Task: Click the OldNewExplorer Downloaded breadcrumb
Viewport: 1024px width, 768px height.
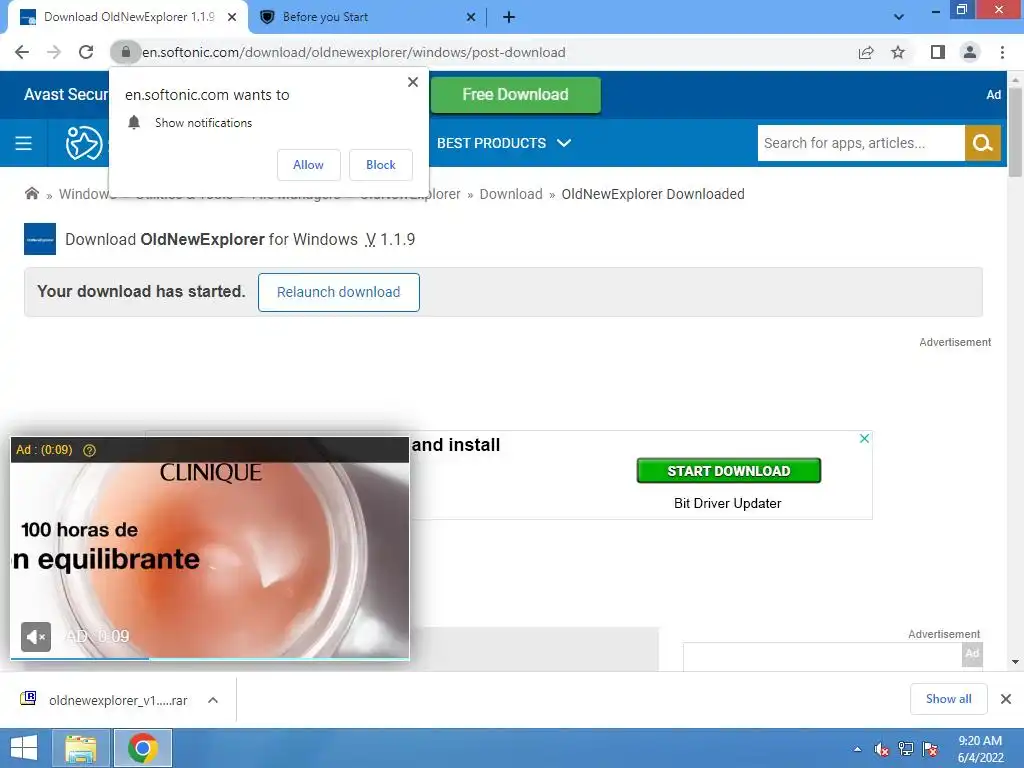Action: tap(653, 194)
